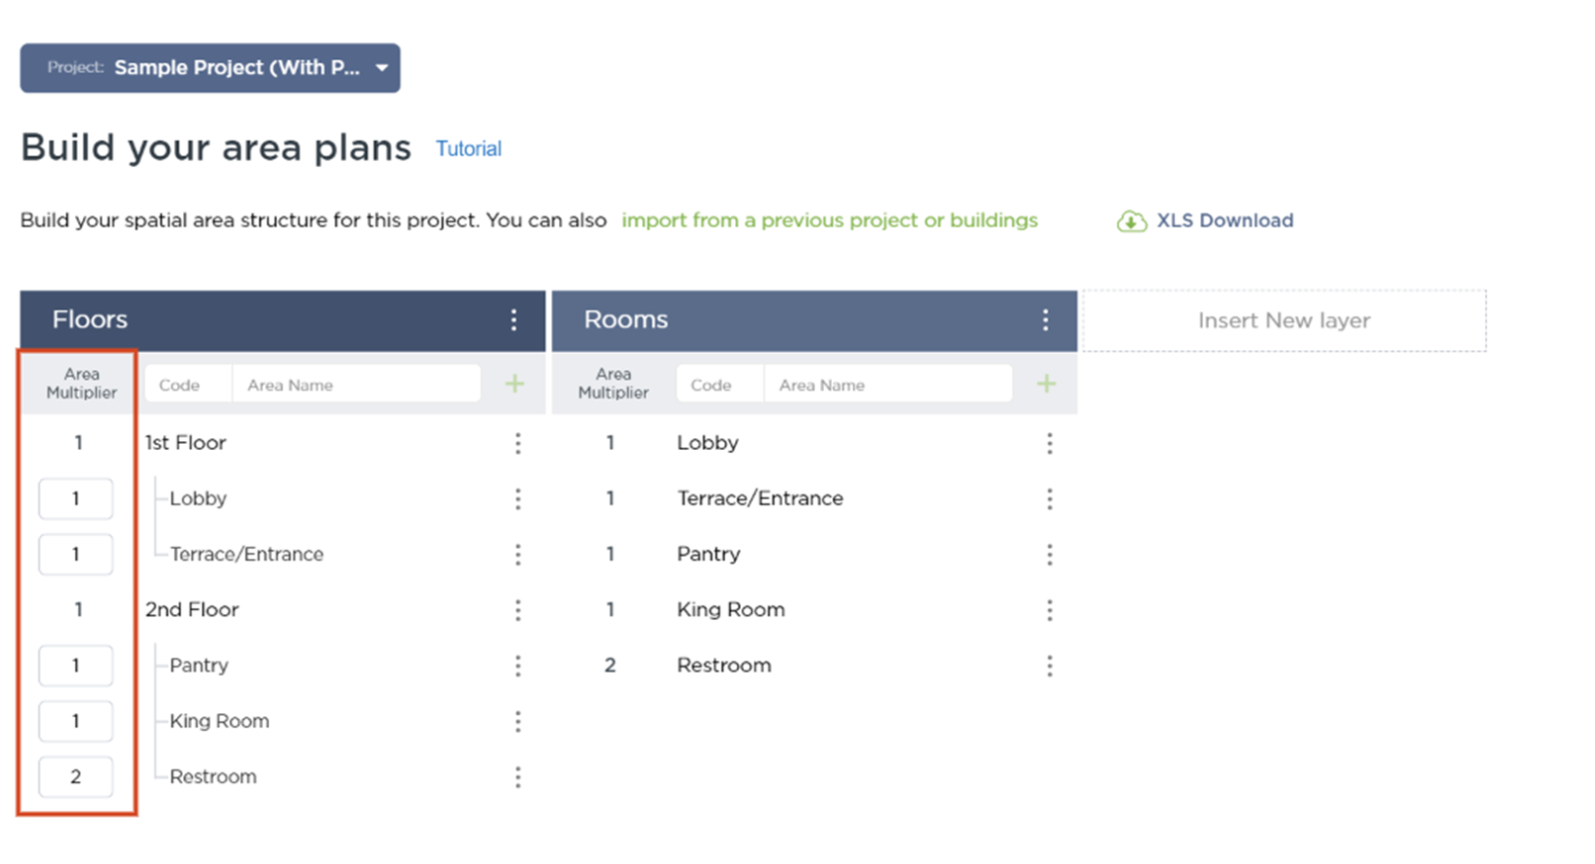Open options for Terrace/Entrance in Rooms

[1049, 499]
